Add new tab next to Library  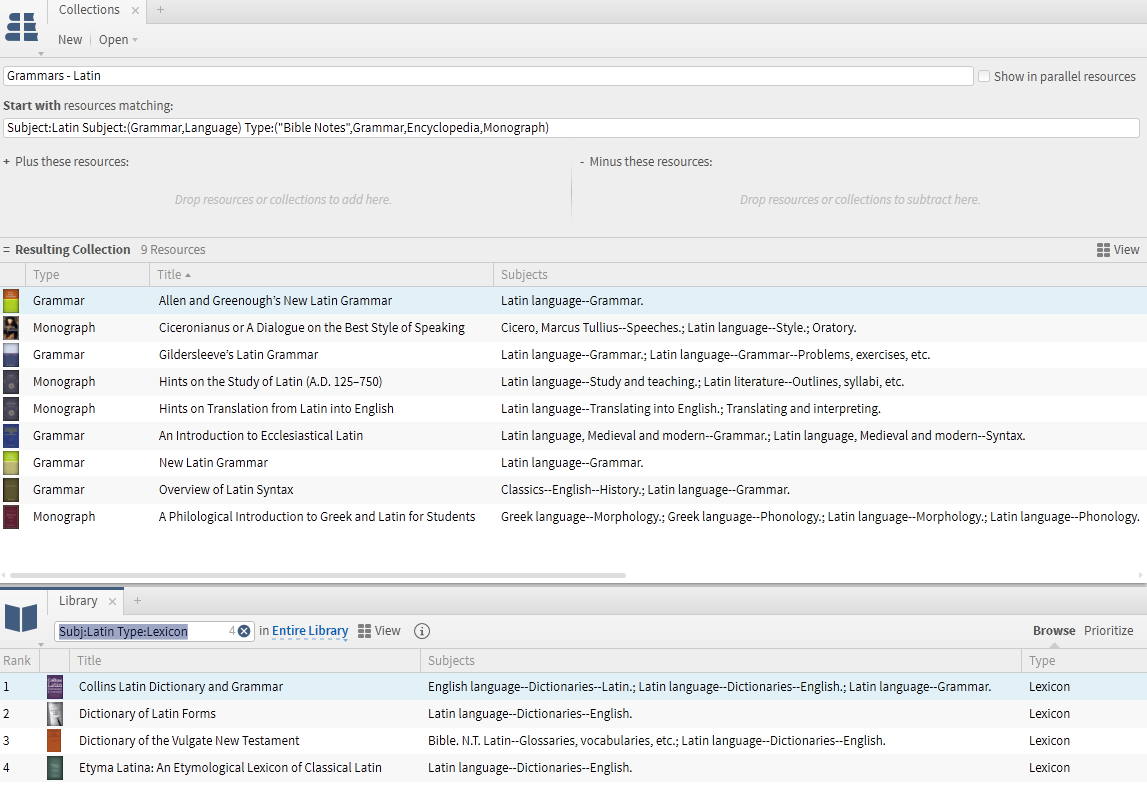137,601
